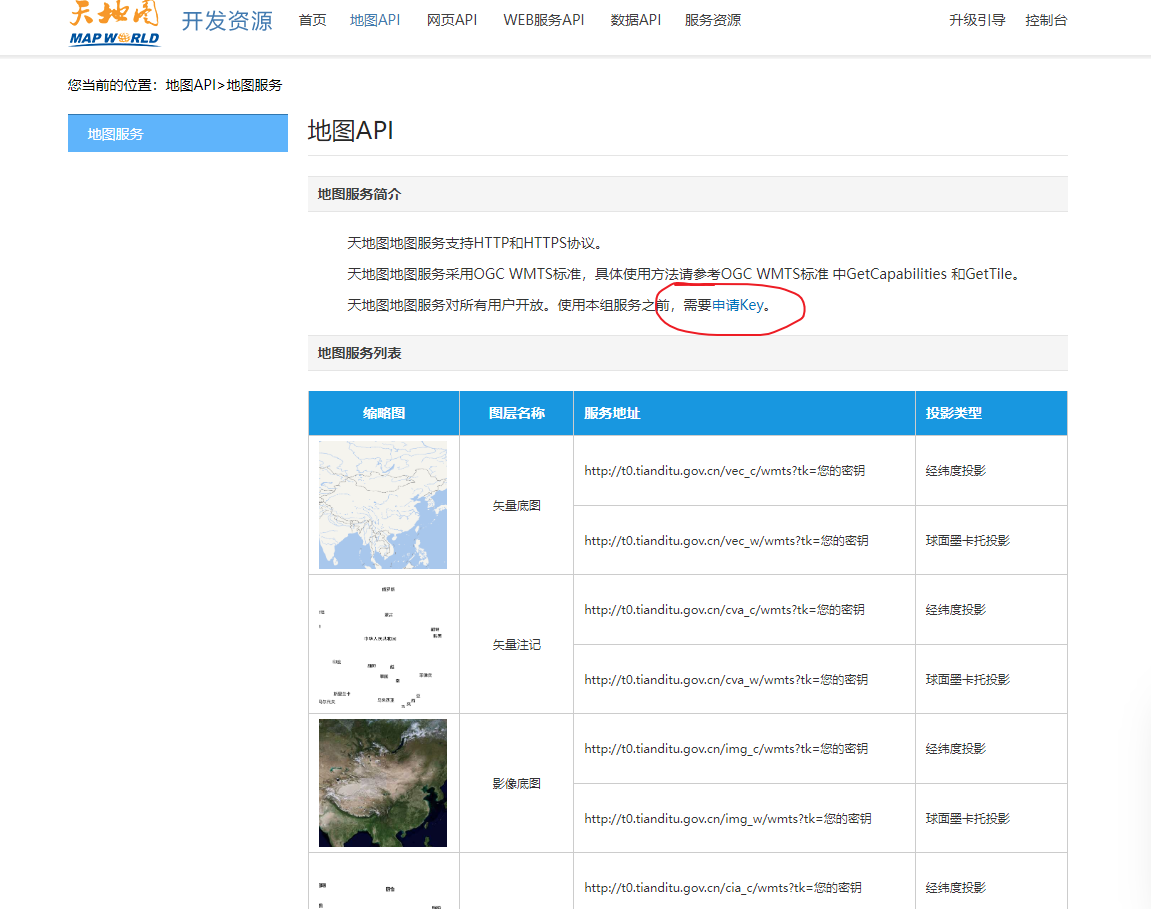Open the 矢量注记 thumbnail image
The width and height of the screenshot is (1151, 909).
coord(383,644)
